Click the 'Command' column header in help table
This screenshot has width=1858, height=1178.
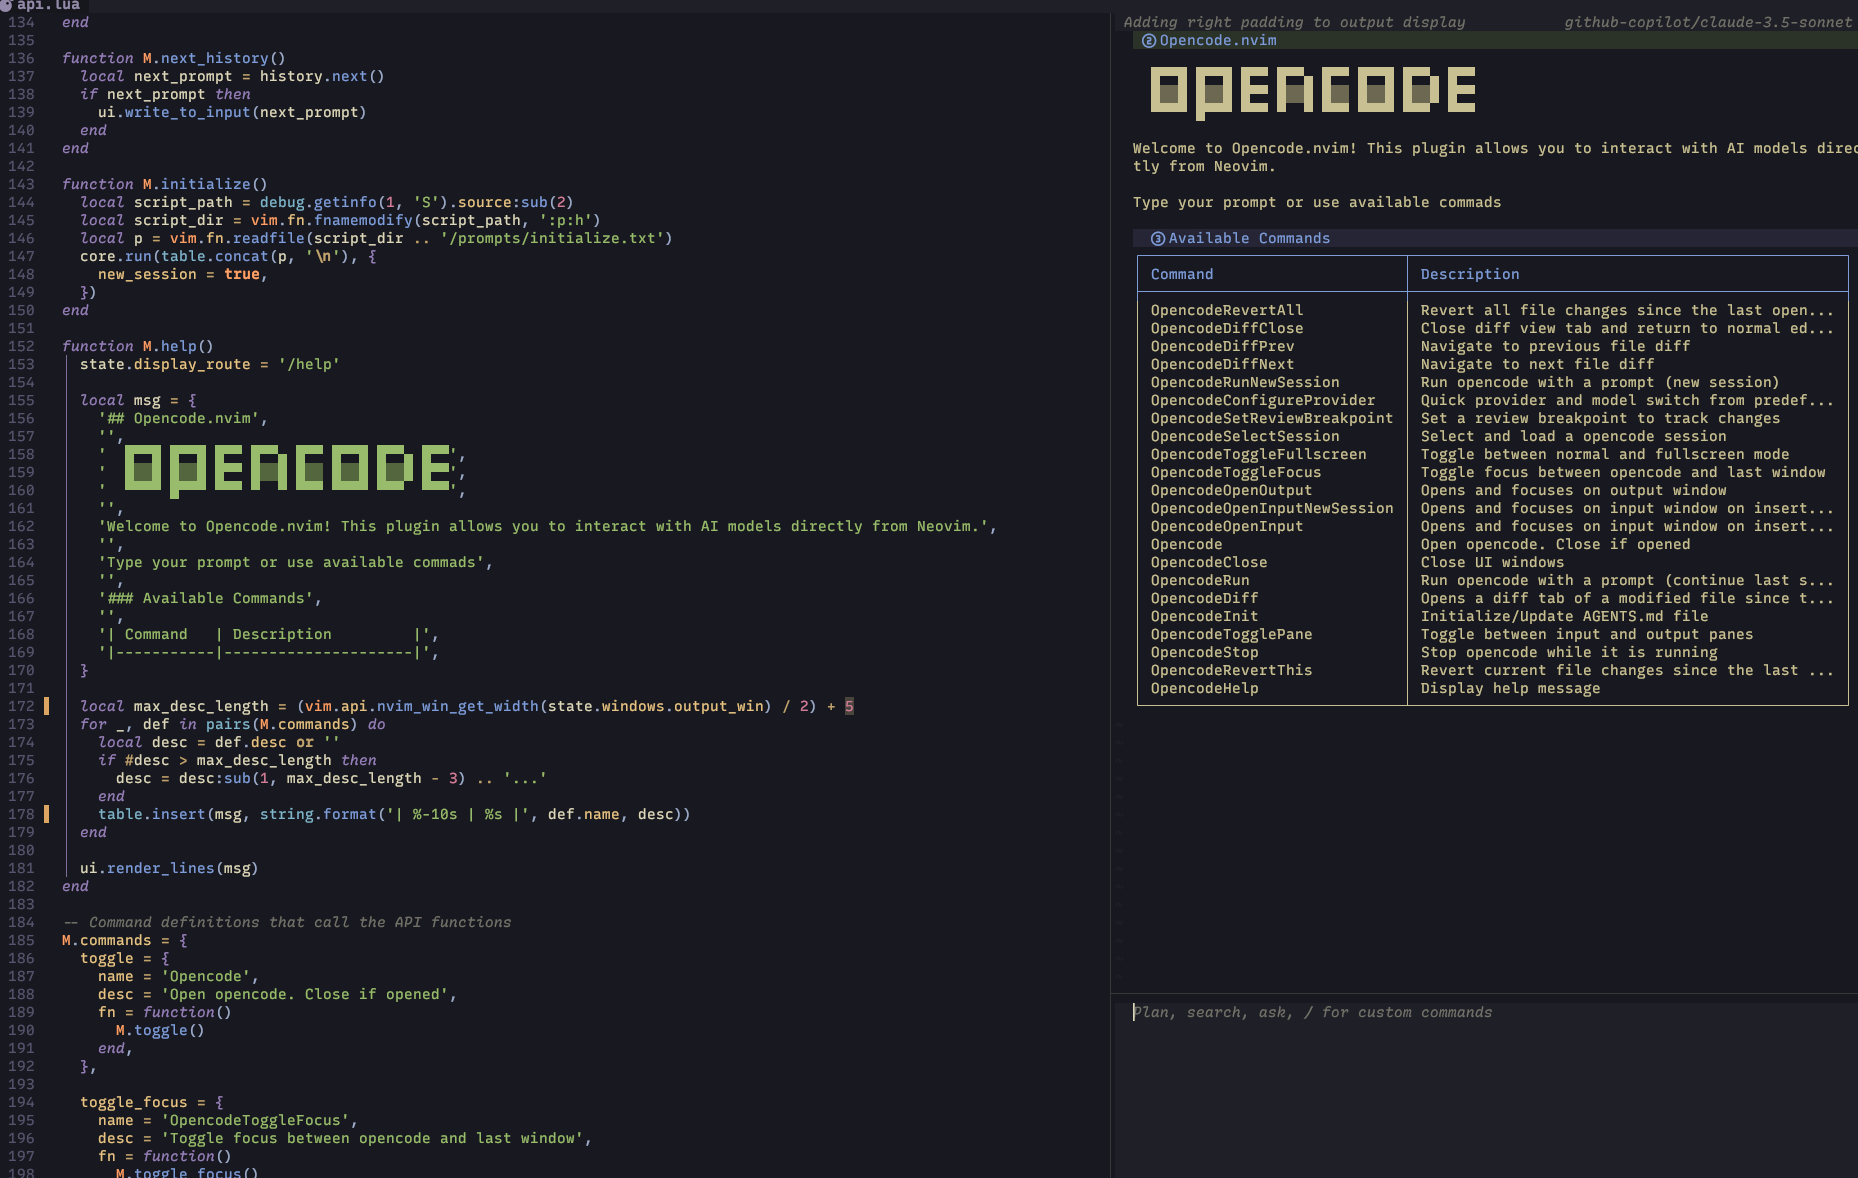pos(1182,274)
